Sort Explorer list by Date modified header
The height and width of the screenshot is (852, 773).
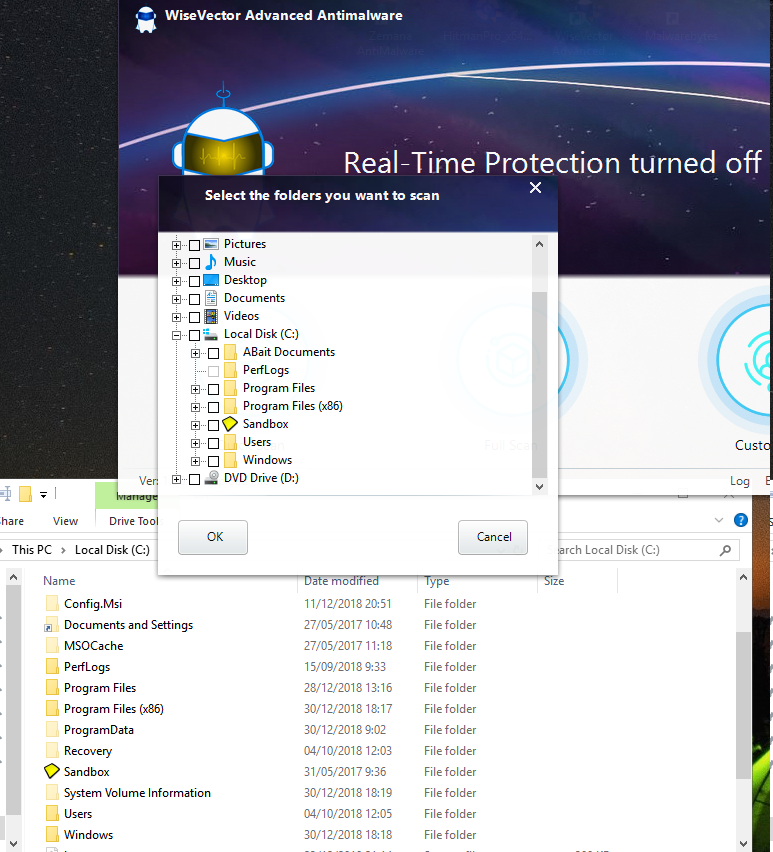coord(341,580)
